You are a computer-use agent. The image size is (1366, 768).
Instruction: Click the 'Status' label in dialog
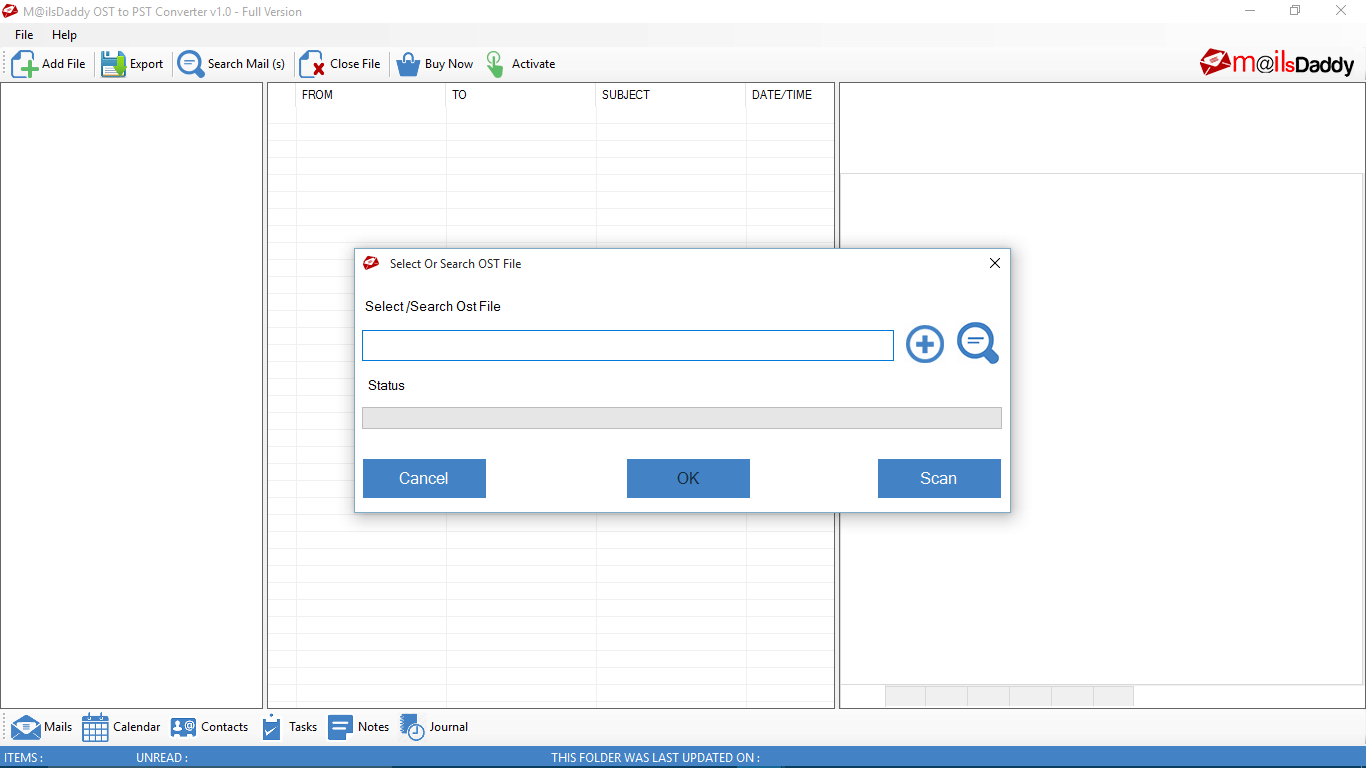(x=386, y=386)
